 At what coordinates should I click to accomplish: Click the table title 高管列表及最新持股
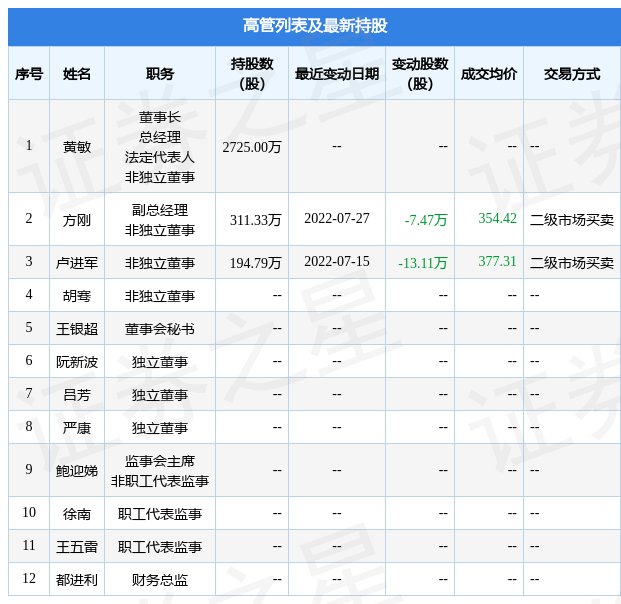point(315,26)
